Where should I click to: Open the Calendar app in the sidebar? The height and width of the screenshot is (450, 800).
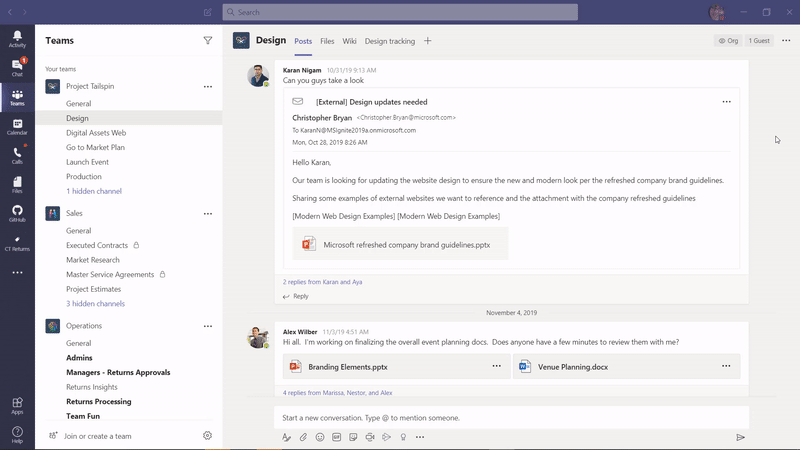17,126
